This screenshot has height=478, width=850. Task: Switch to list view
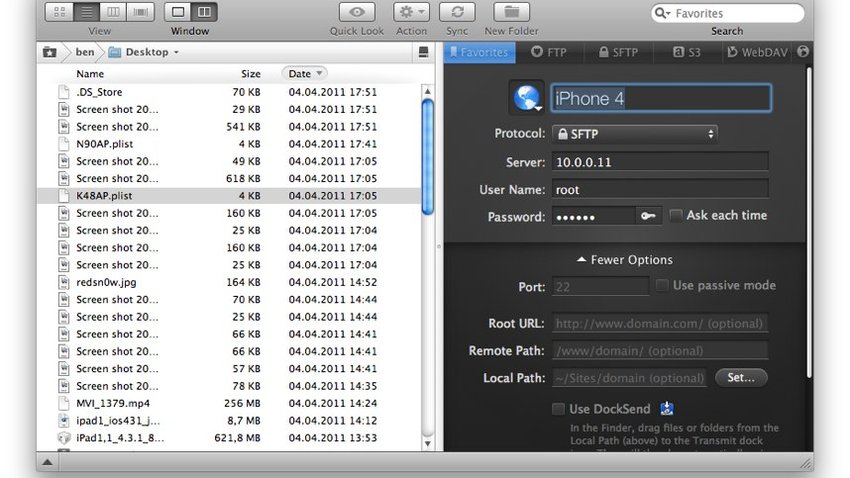click(87, 12)
